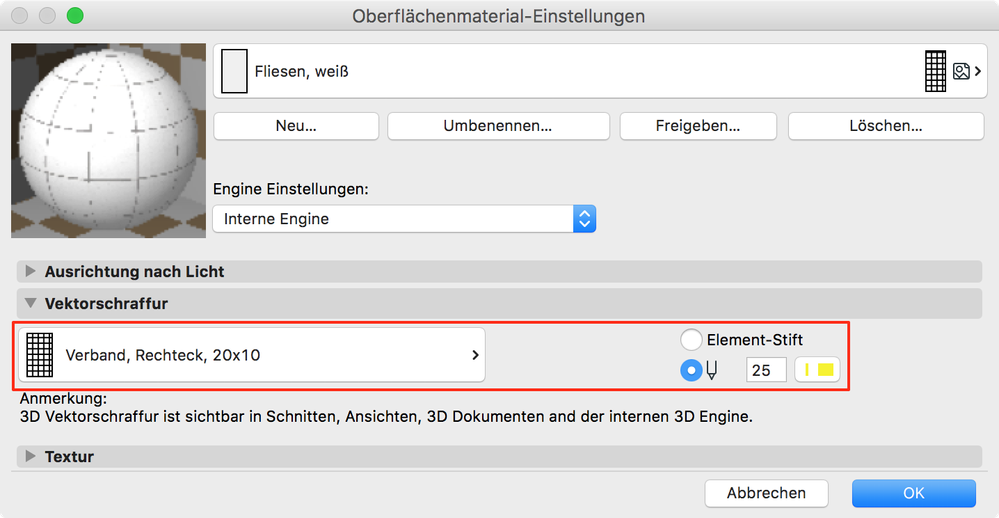Image resolution: width=999 pixels, height=518 pixels.
Task: Click the white tile surface preview icon
Action: (x=233, y=71)
